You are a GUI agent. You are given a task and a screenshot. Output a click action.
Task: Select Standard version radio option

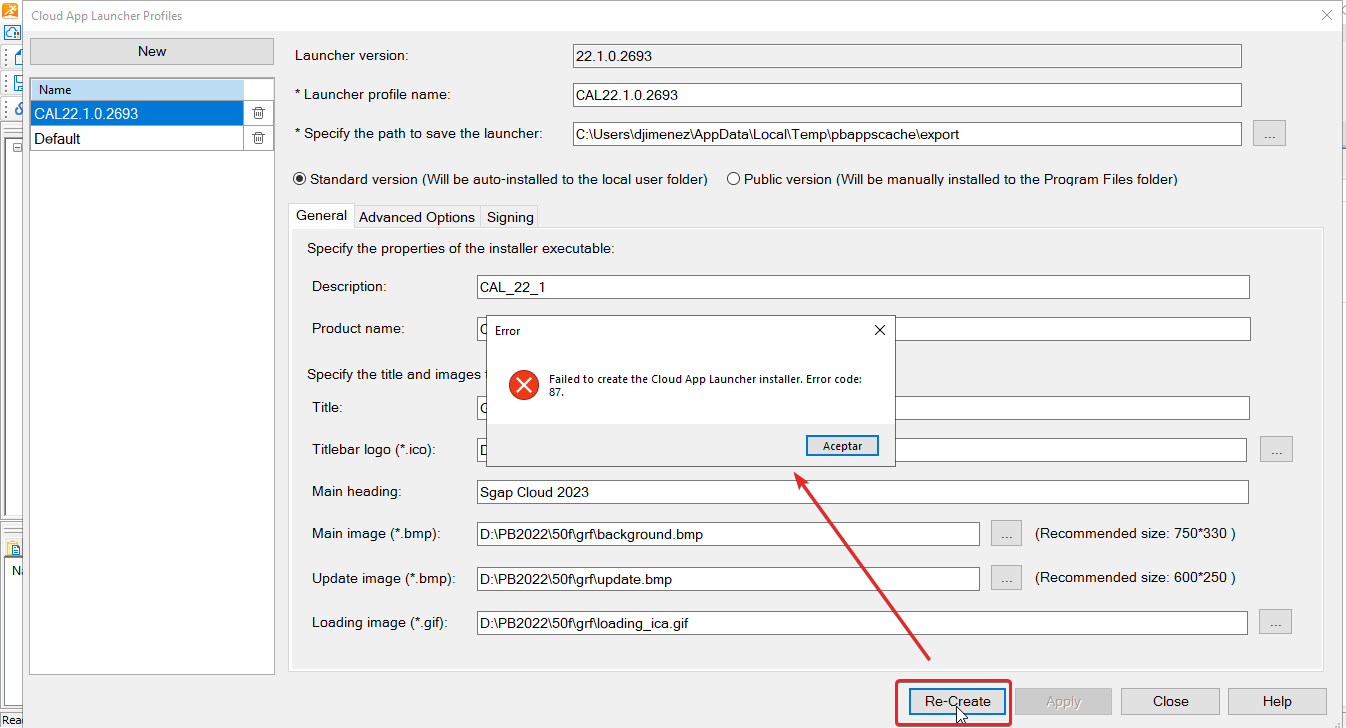pos(299,179)
